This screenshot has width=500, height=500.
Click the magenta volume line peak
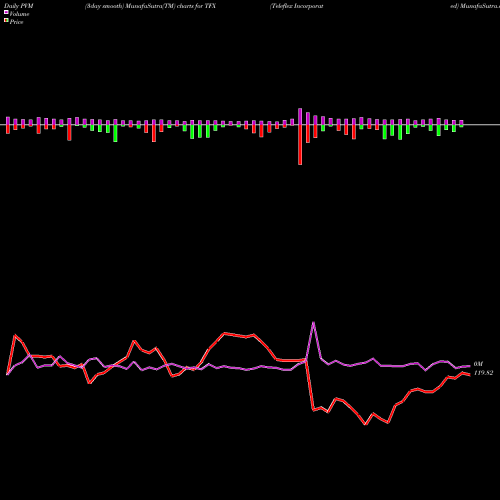click(x=313, y=322)
